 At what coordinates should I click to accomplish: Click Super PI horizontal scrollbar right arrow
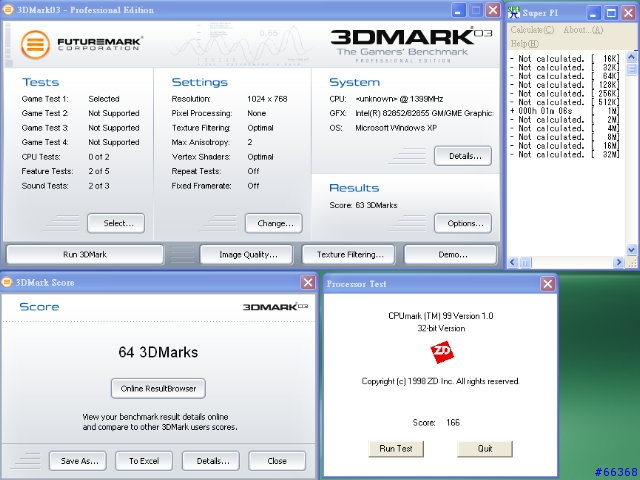pos(619,262)
